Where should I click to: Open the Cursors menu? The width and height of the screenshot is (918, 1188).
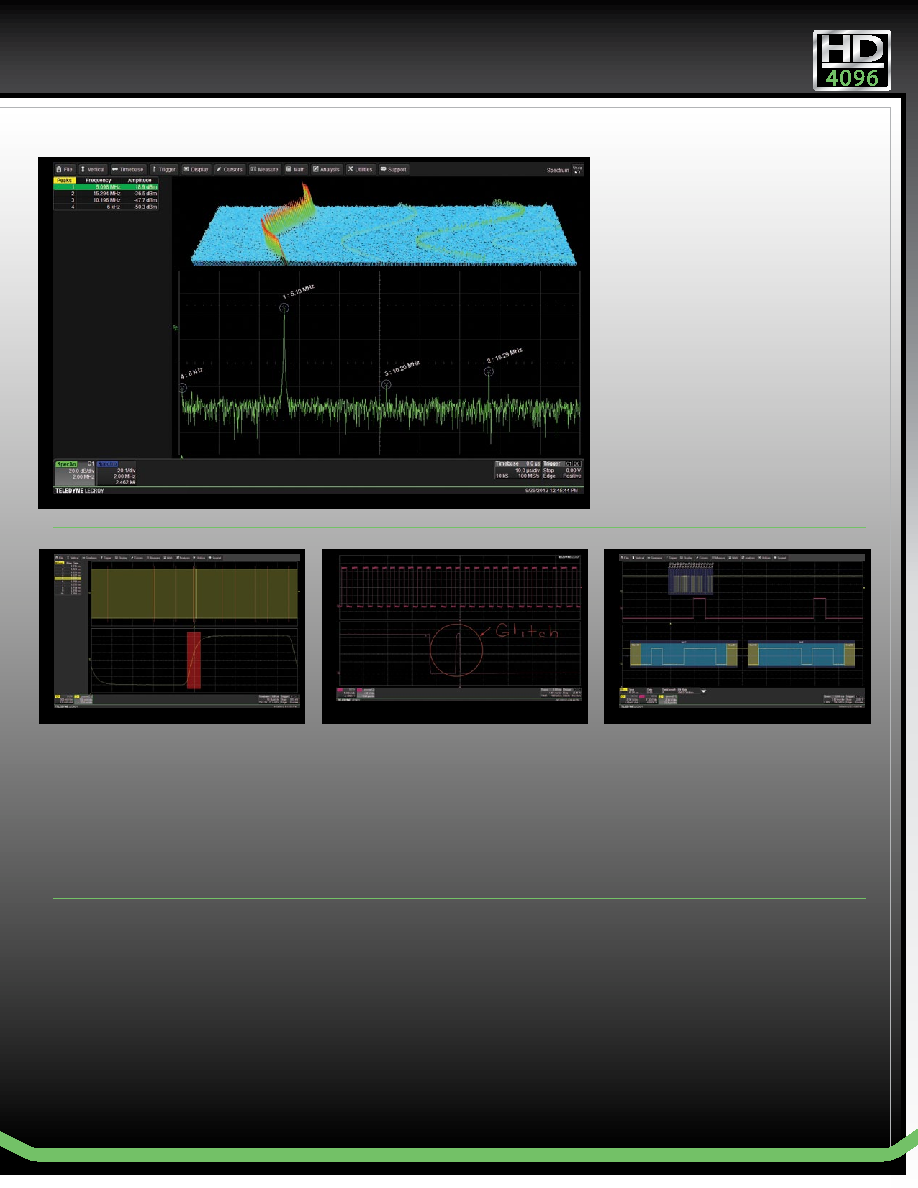[x=230, y=169]
